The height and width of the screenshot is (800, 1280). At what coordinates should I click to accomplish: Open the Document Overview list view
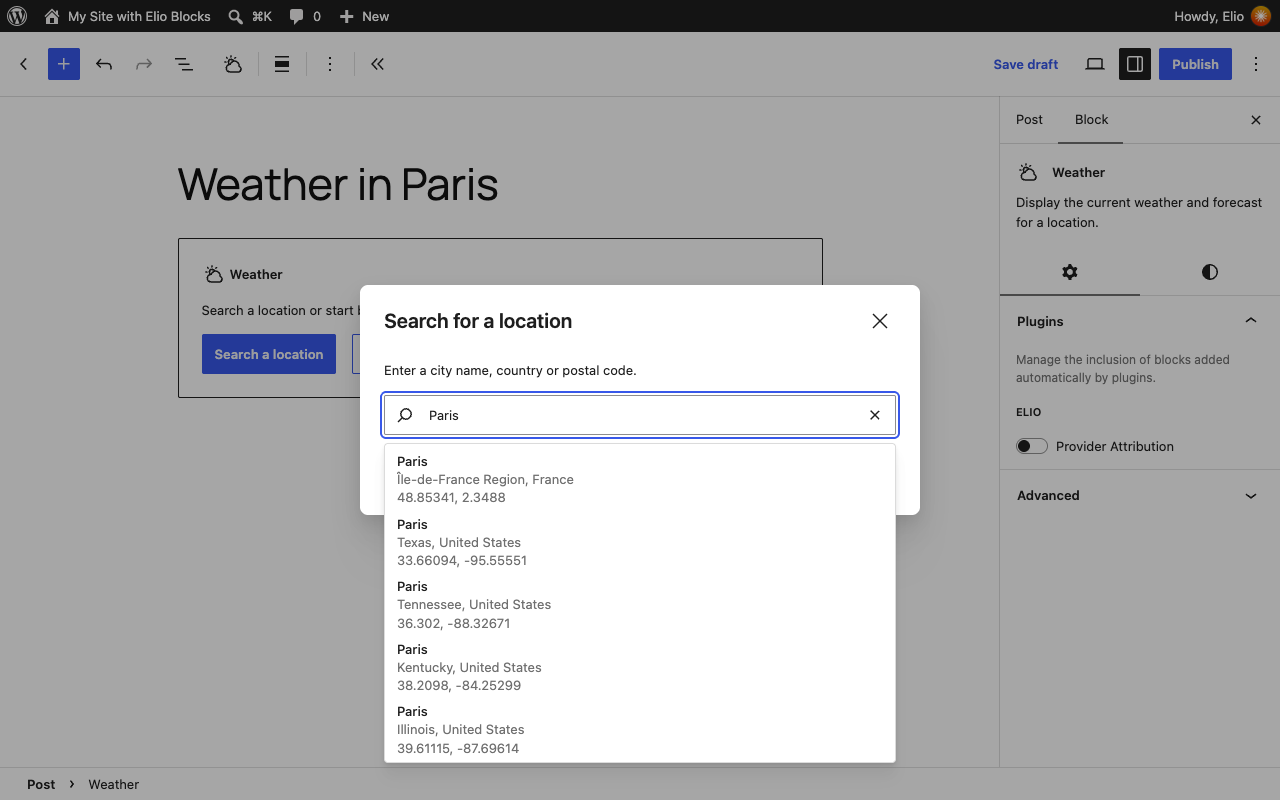point(184,64)
